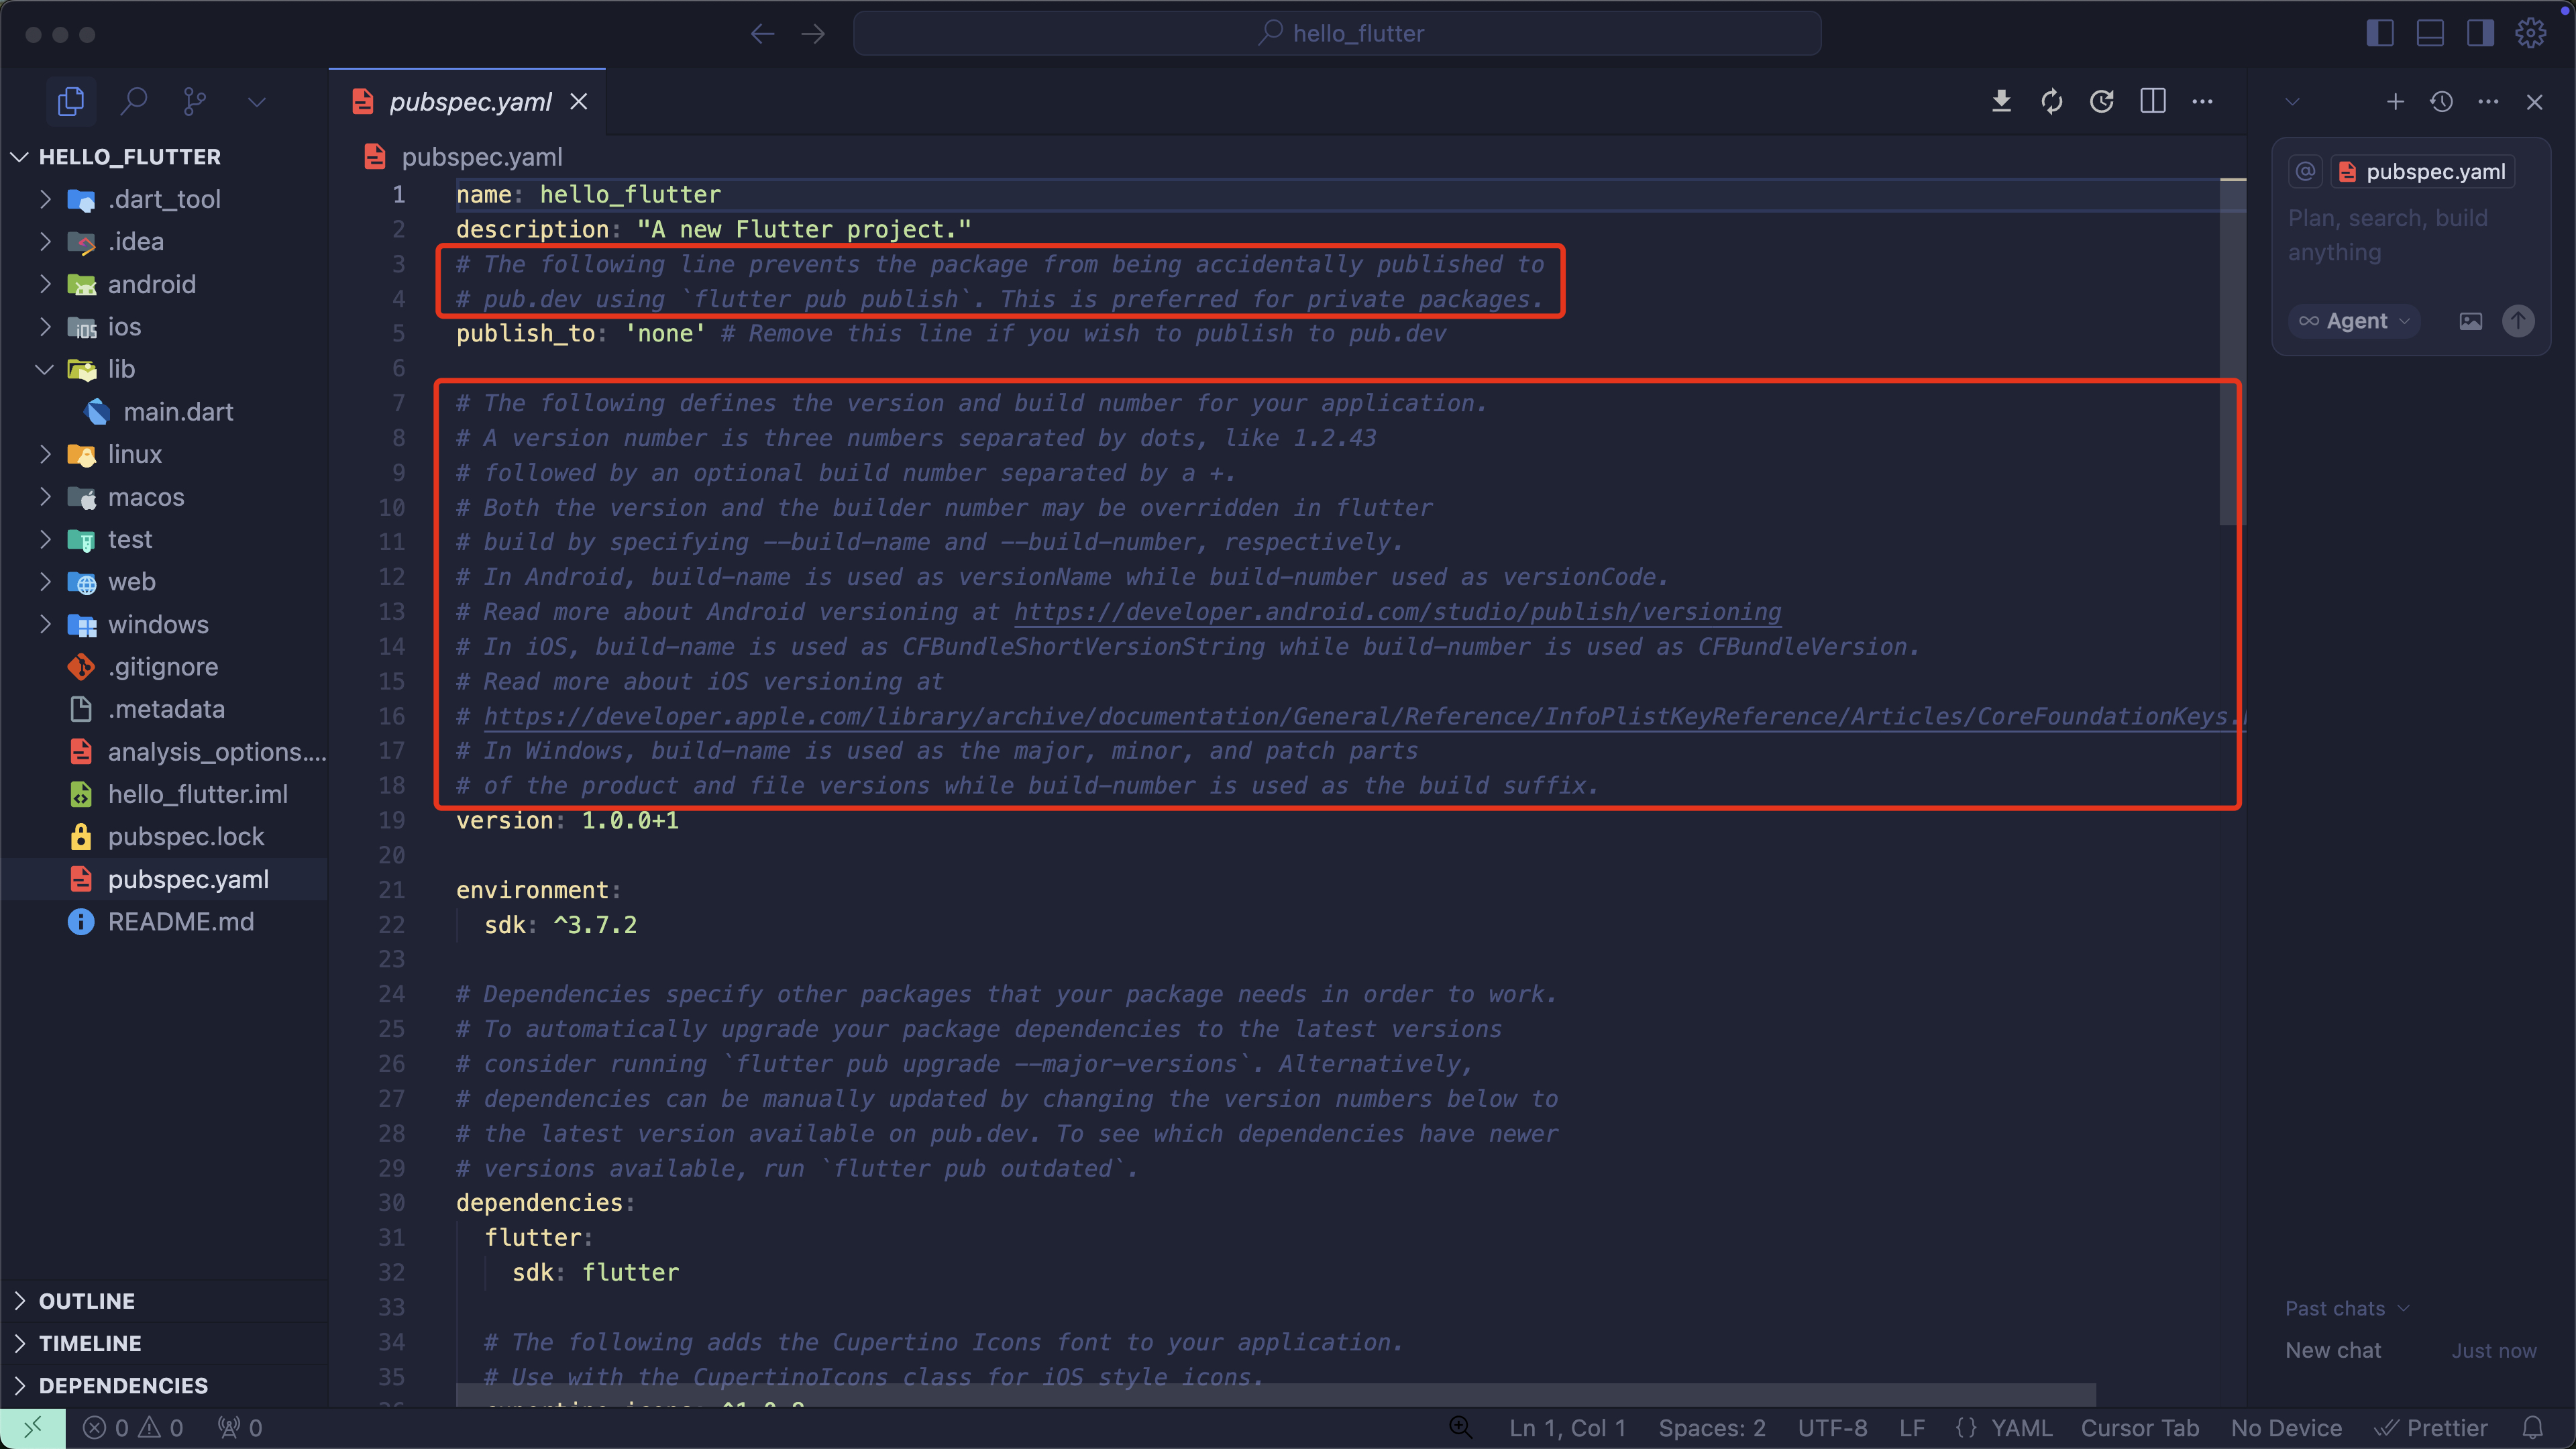Expand the OUTLINE section

(x=86, y=1300)
